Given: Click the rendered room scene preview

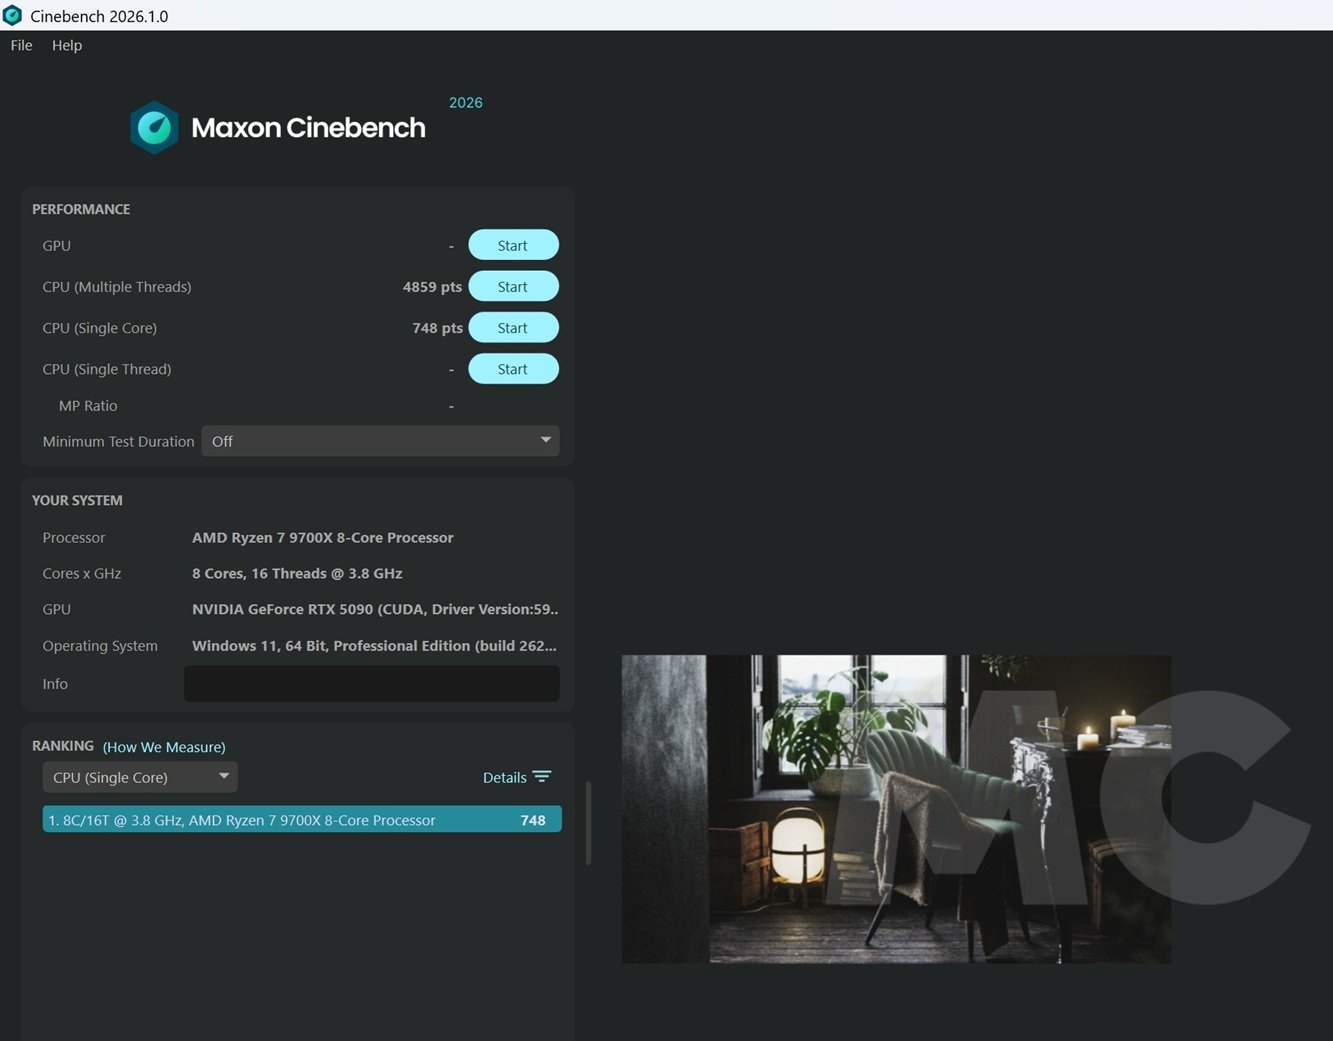Looking at the screenshot, I should point(895,809).
